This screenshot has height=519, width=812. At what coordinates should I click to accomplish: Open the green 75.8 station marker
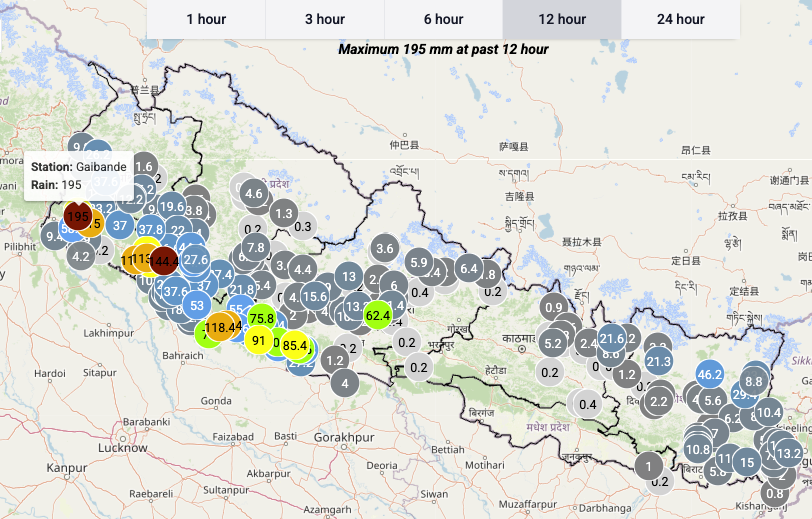point(262,318)
